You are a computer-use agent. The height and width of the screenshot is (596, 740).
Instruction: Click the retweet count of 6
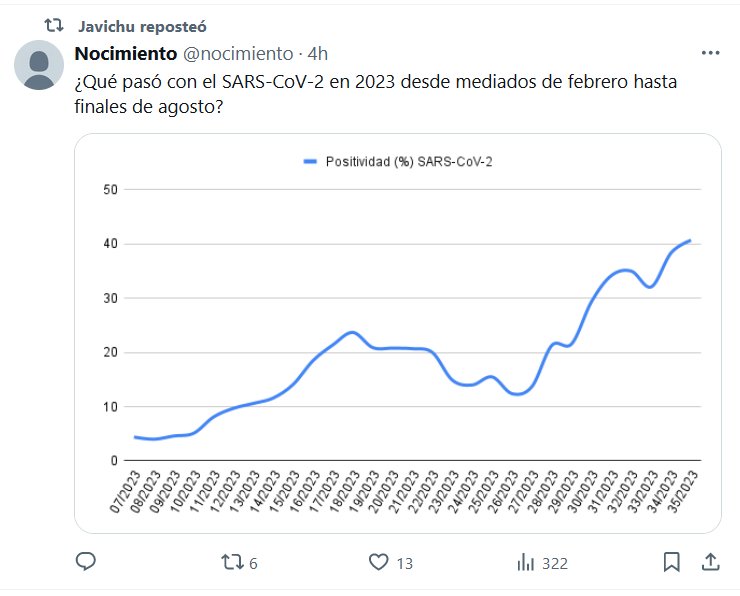pyautogui.click(x=253, y=564)
